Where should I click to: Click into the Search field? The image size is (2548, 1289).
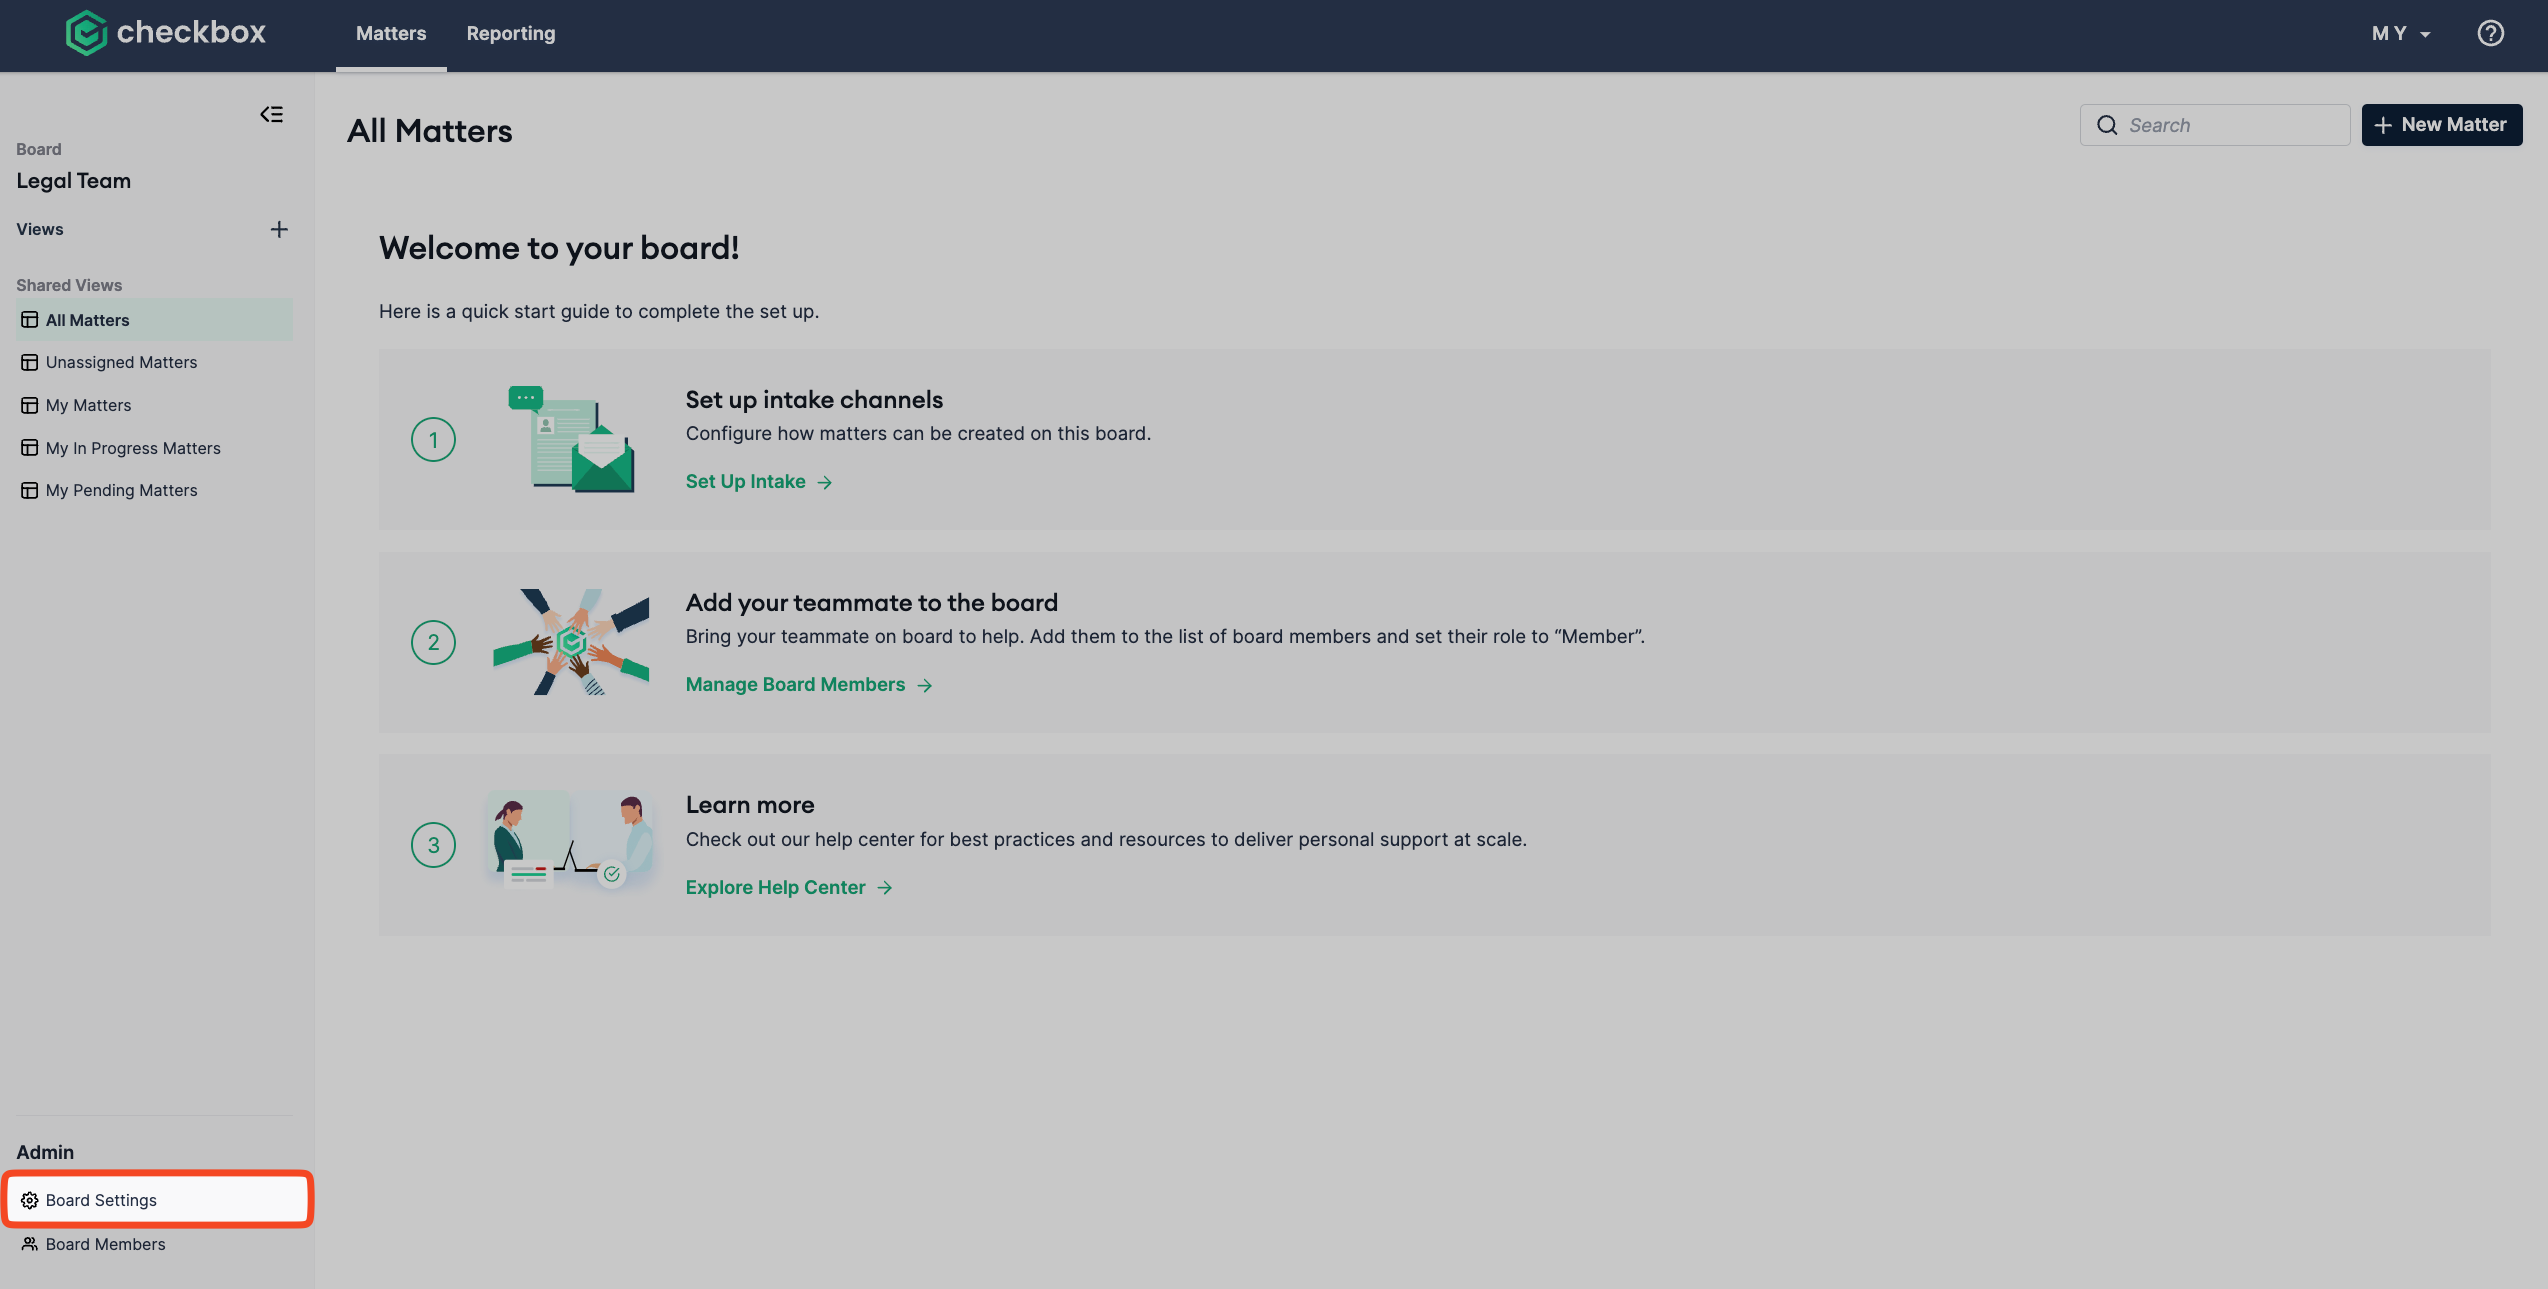click(2215, 125)
